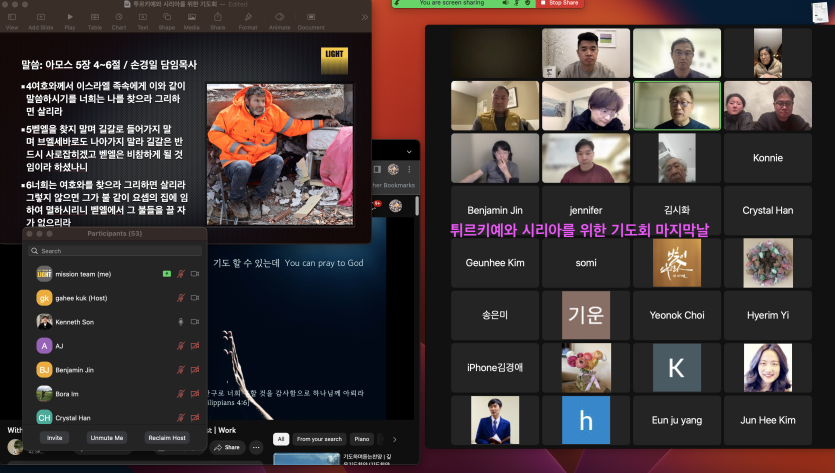Image resolution: width=835 pixels, height=473 pixels.
Task: Open PDF file icon on desktop
Action: click(820, 13)
